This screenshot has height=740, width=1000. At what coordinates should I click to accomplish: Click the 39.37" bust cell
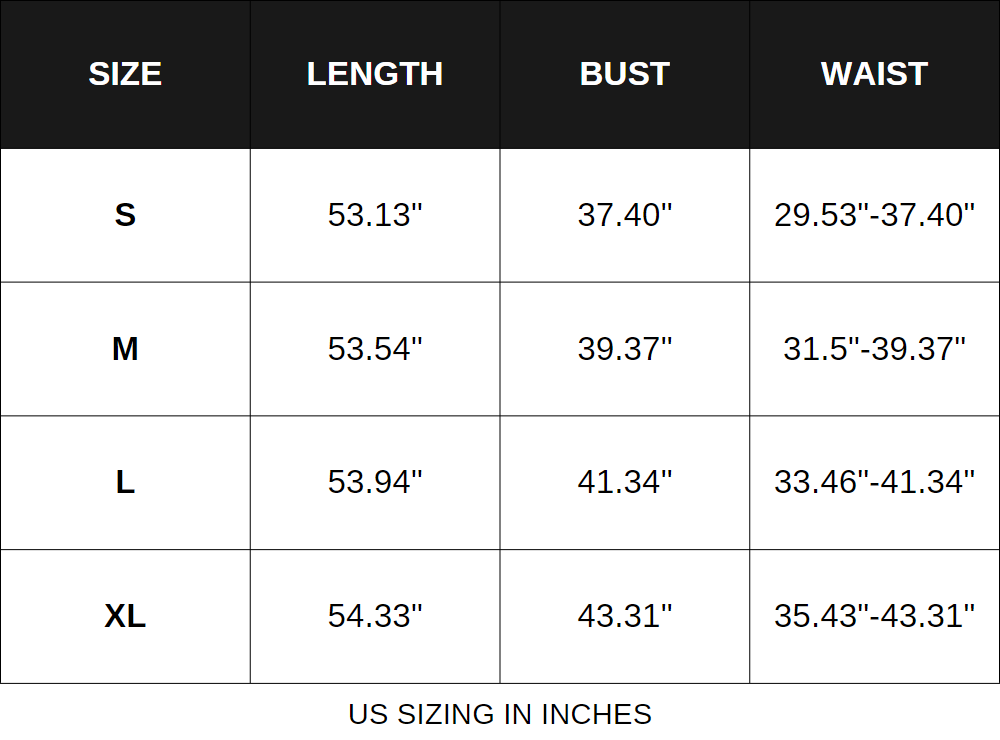[624, 349]
